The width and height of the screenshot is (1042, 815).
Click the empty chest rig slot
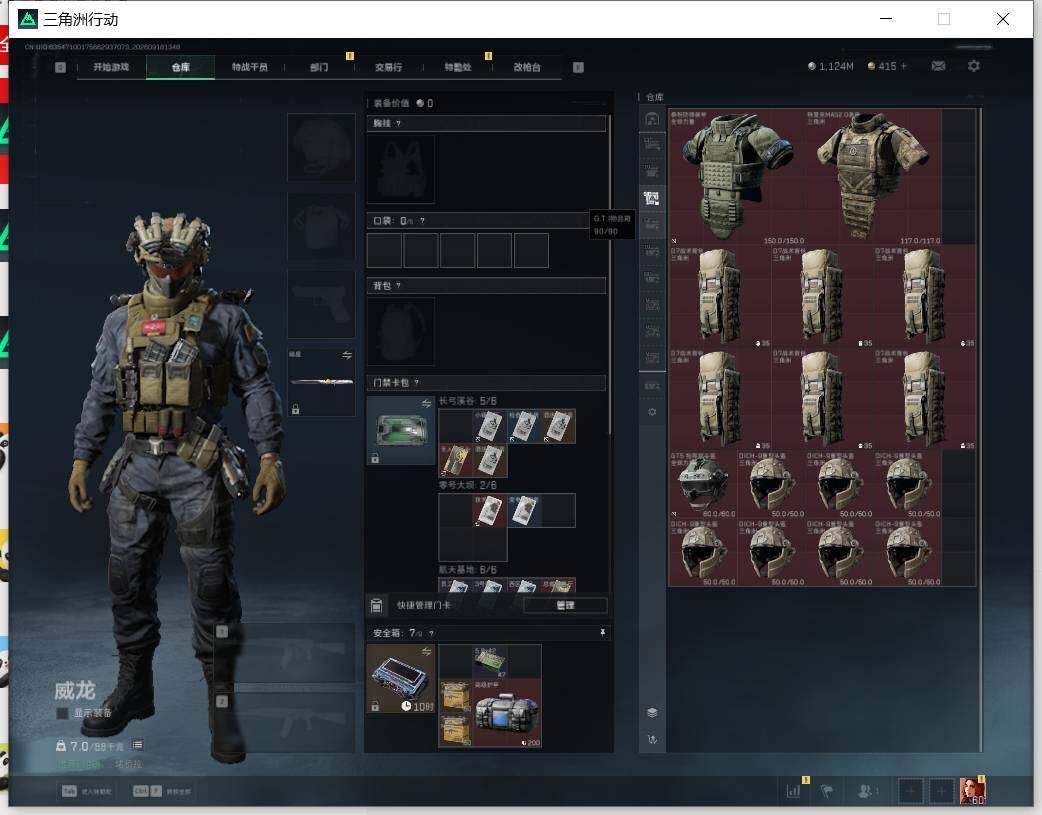pos(401,170)
